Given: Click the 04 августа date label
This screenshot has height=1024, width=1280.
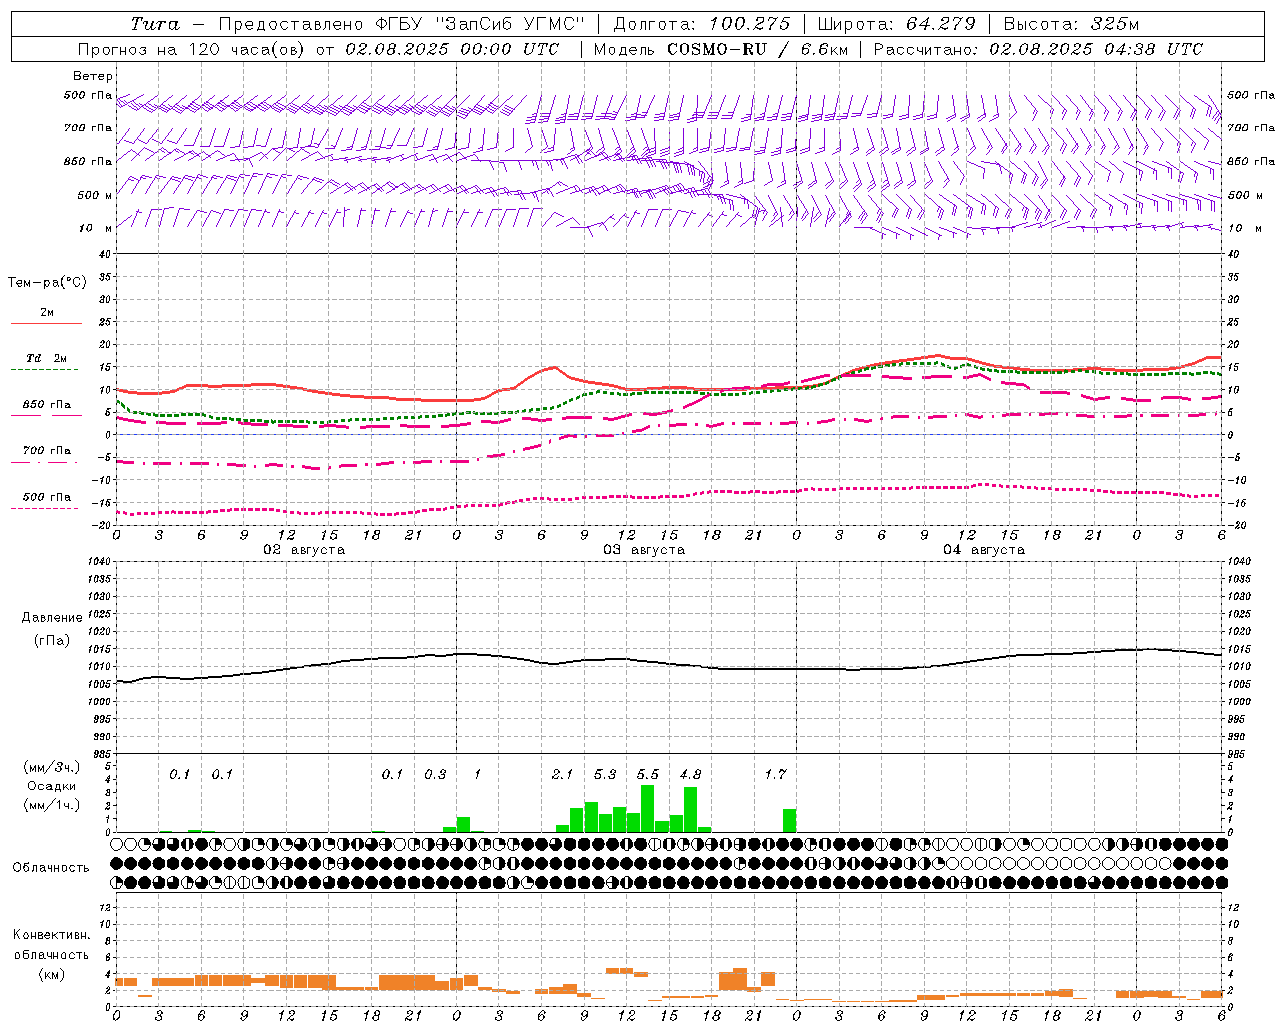Looking at the screenshot, I should [984, 550].
